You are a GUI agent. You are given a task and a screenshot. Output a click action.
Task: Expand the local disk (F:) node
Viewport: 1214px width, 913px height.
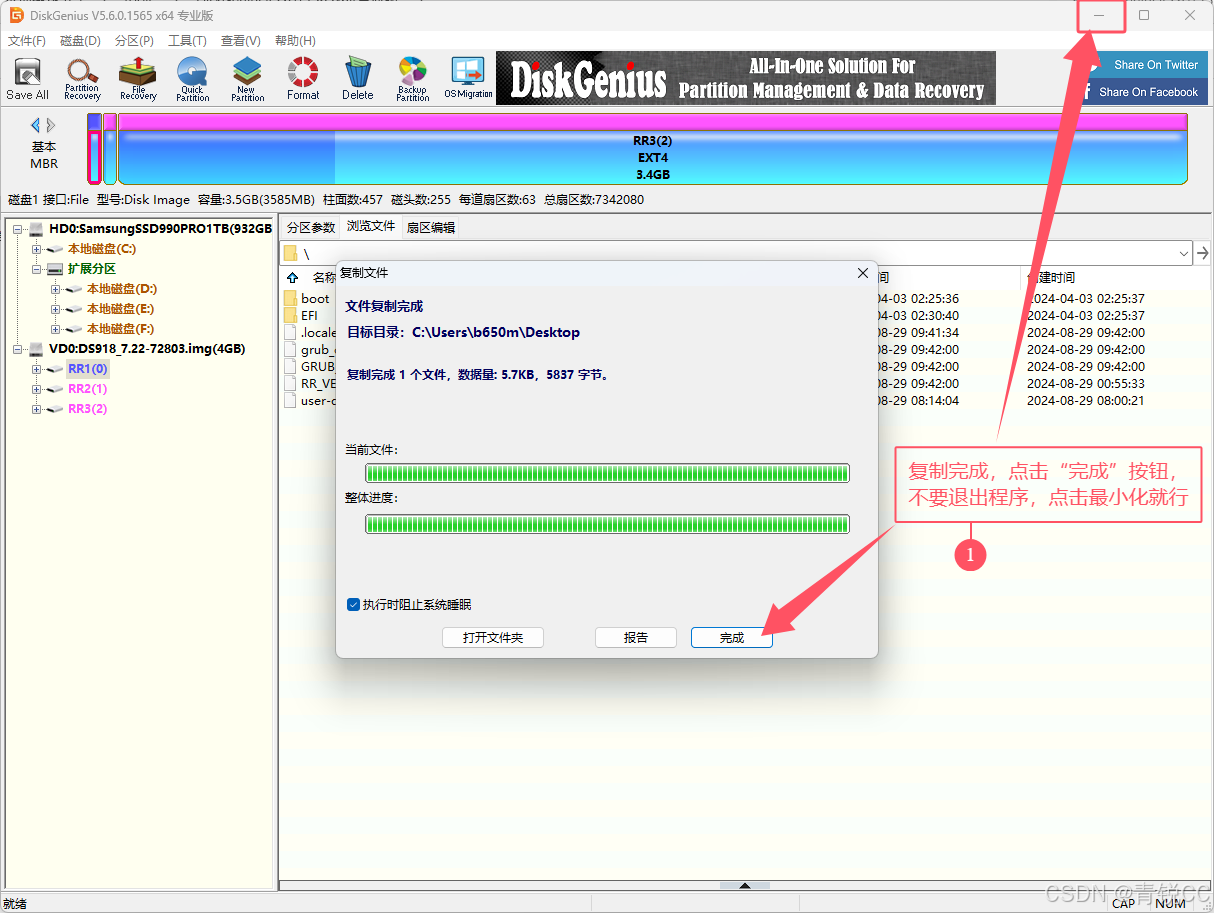pyautogui.click(x=56, y=329)
